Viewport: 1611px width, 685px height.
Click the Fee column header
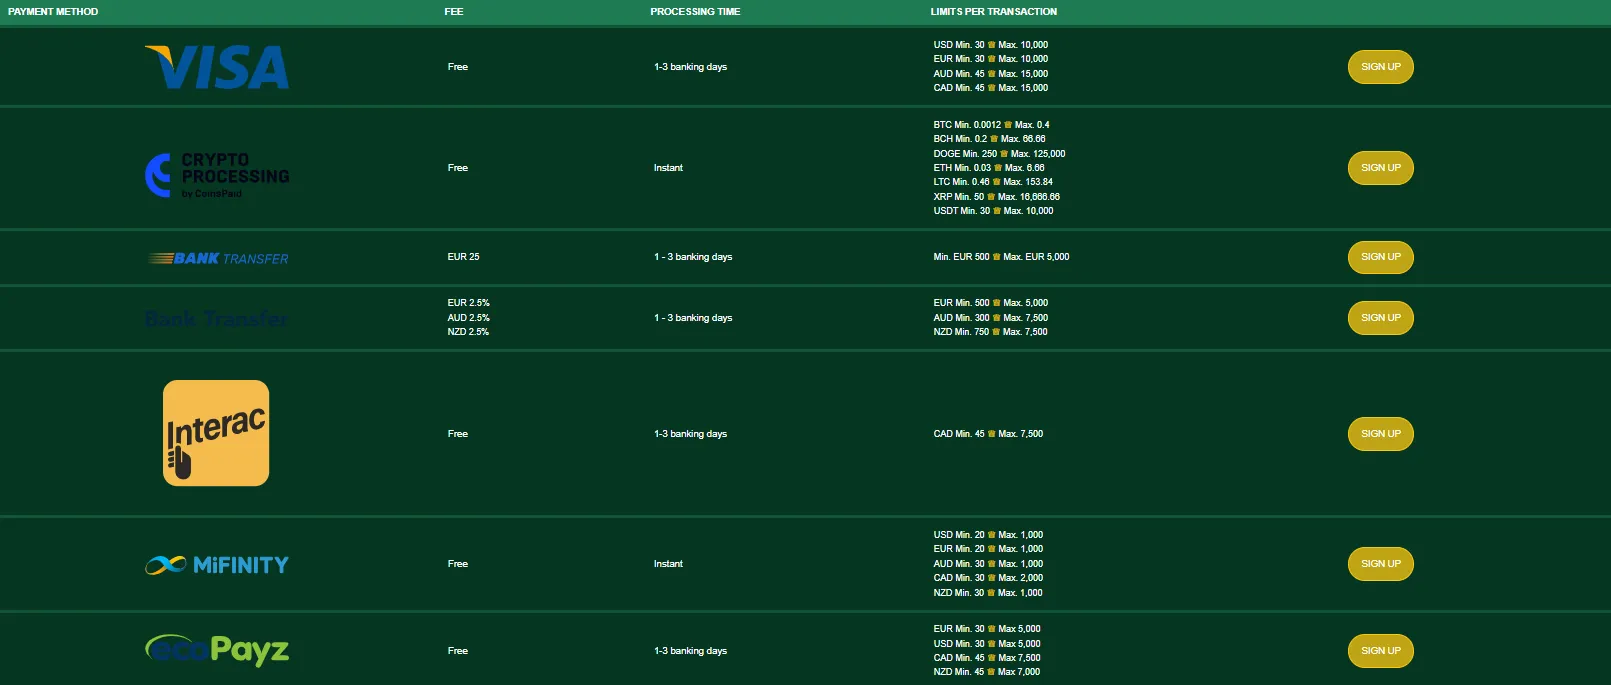[x=454, y=12]
